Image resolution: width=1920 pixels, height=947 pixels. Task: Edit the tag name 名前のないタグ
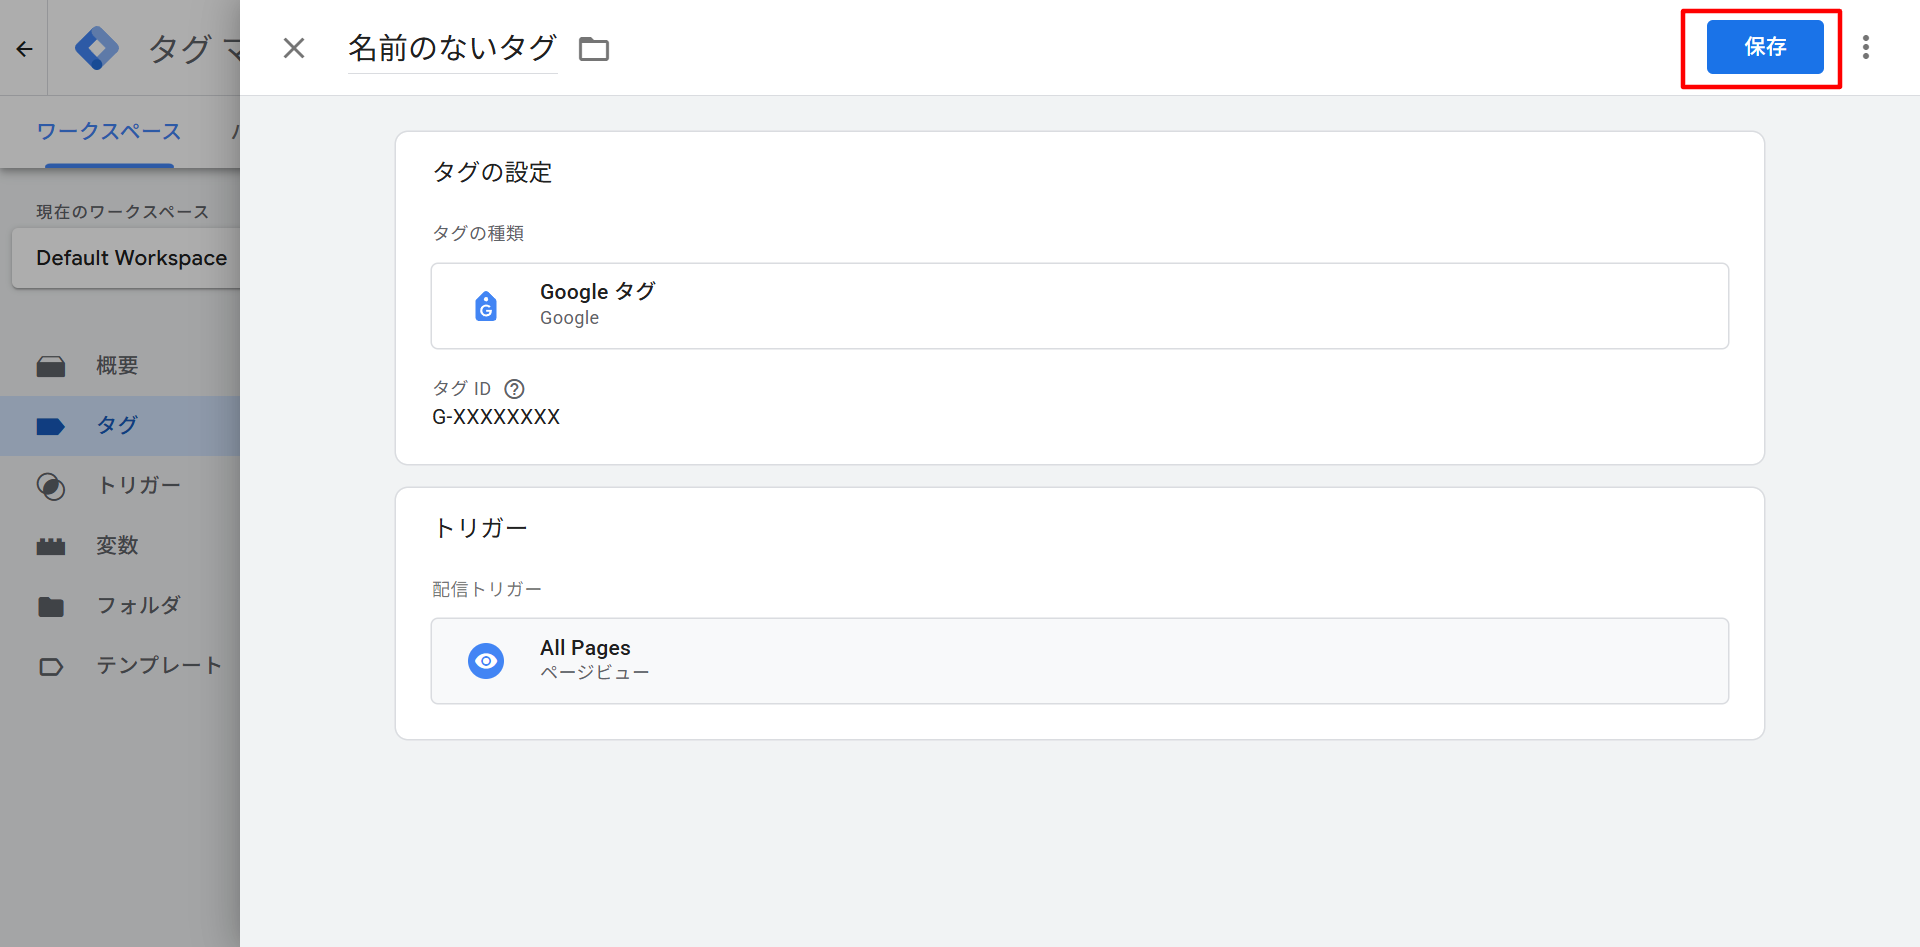(x=452, y=48)
